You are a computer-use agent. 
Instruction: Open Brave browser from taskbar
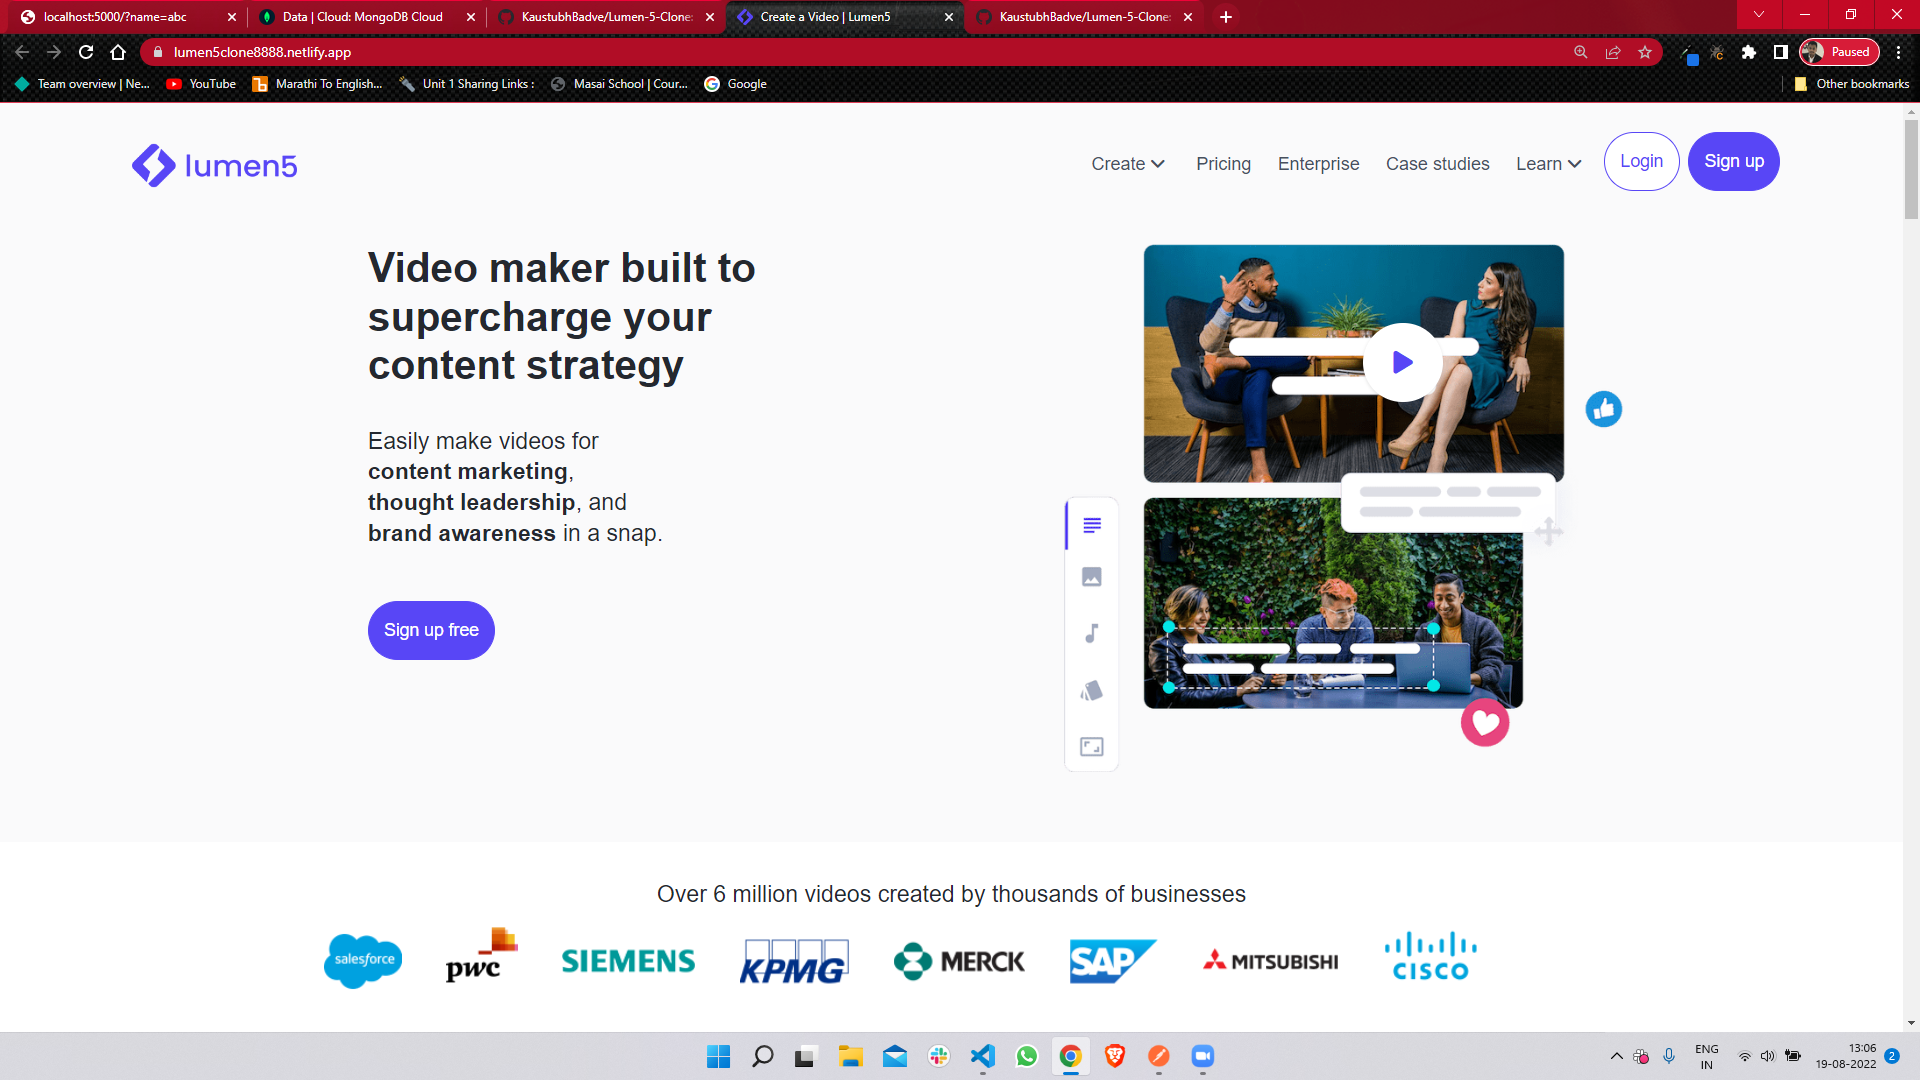(1115, 1056)
